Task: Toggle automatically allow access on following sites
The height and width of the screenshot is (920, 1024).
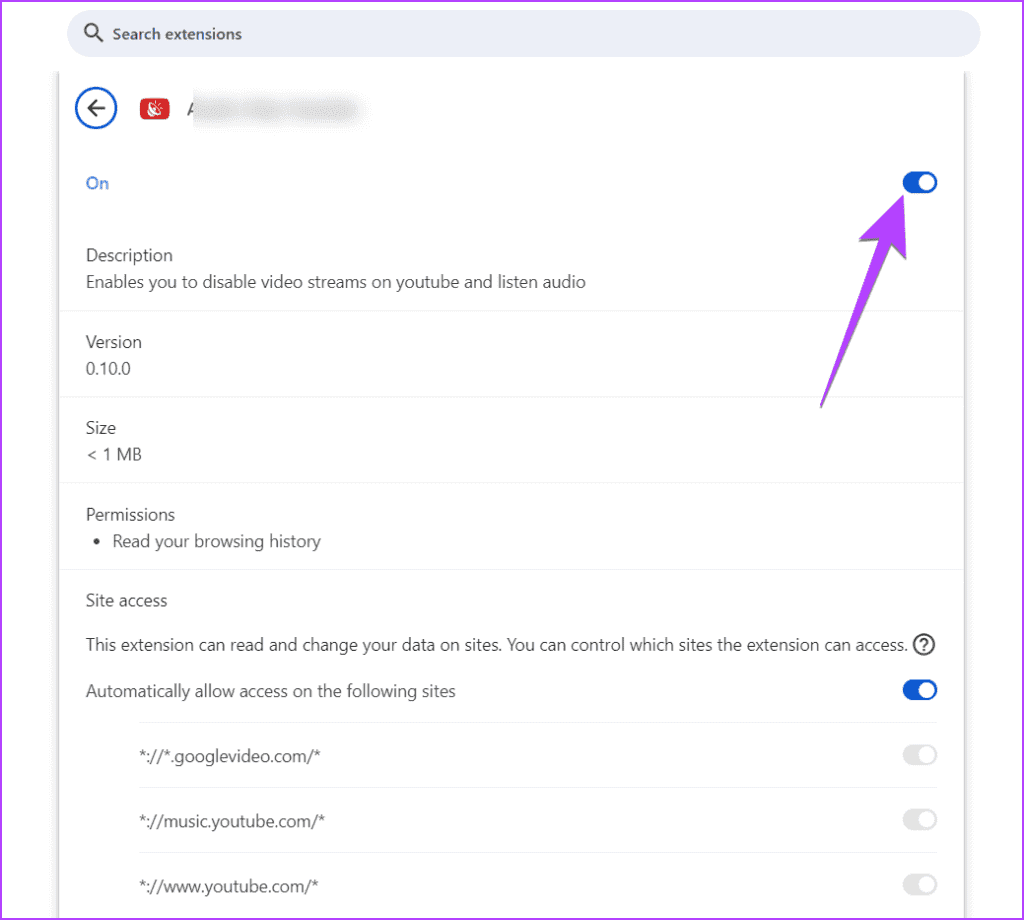Action: (920, 690)
